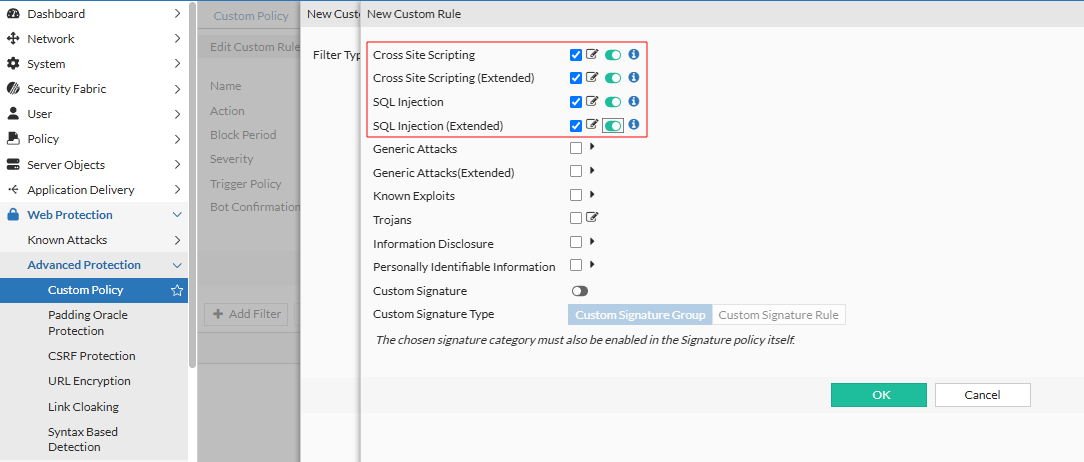Open CSRF Protection in sidebar
This screenshot has width=1084, height=462.
[x=91, y=356]
